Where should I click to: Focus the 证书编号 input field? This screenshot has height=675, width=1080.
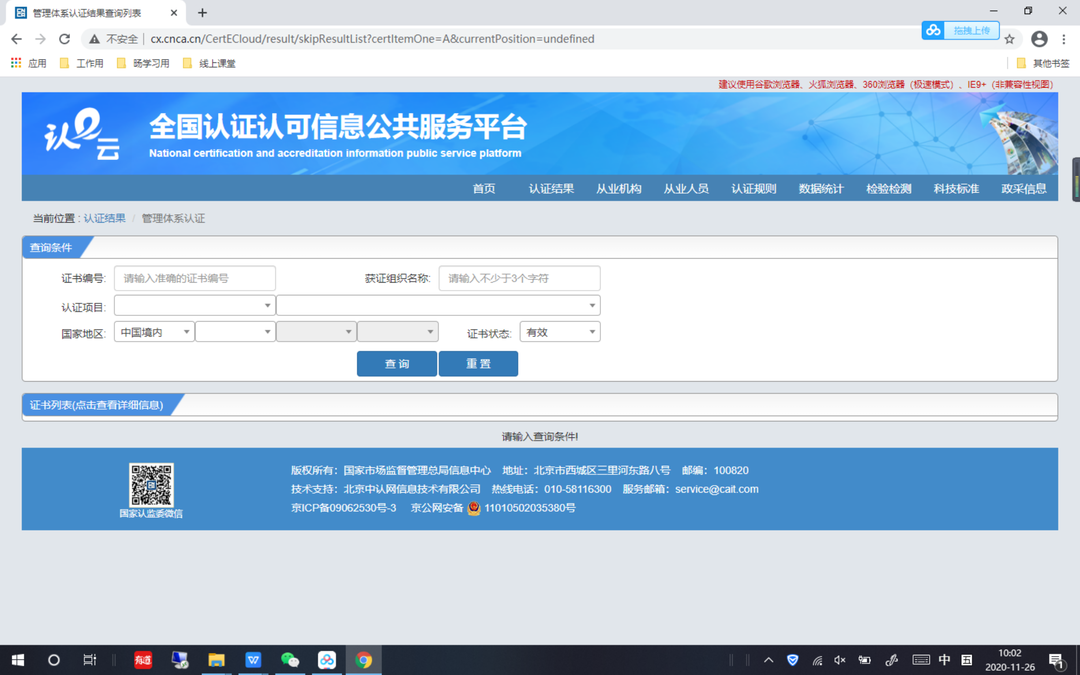[x=194, y=278]
